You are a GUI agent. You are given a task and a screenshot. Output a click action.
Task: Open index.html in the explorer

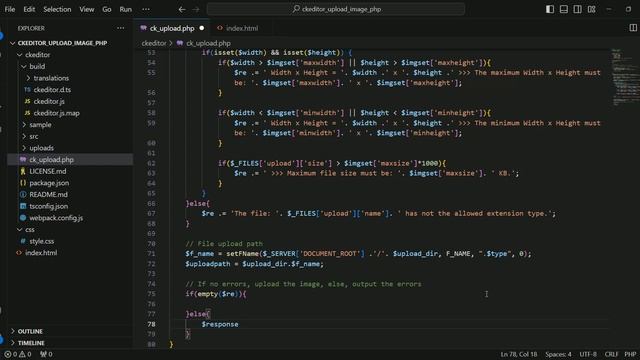(41, 253)
